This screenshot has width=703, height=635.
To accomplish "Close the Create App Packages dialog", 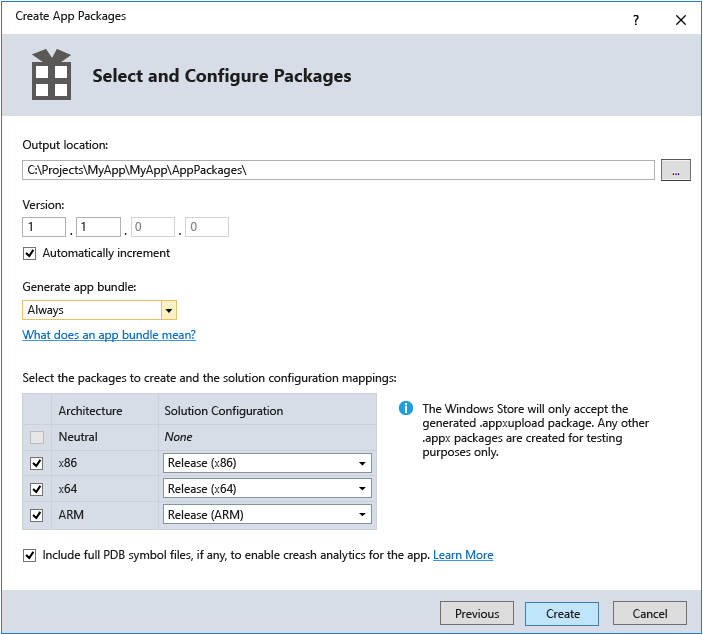I will (x=681, y=19).
